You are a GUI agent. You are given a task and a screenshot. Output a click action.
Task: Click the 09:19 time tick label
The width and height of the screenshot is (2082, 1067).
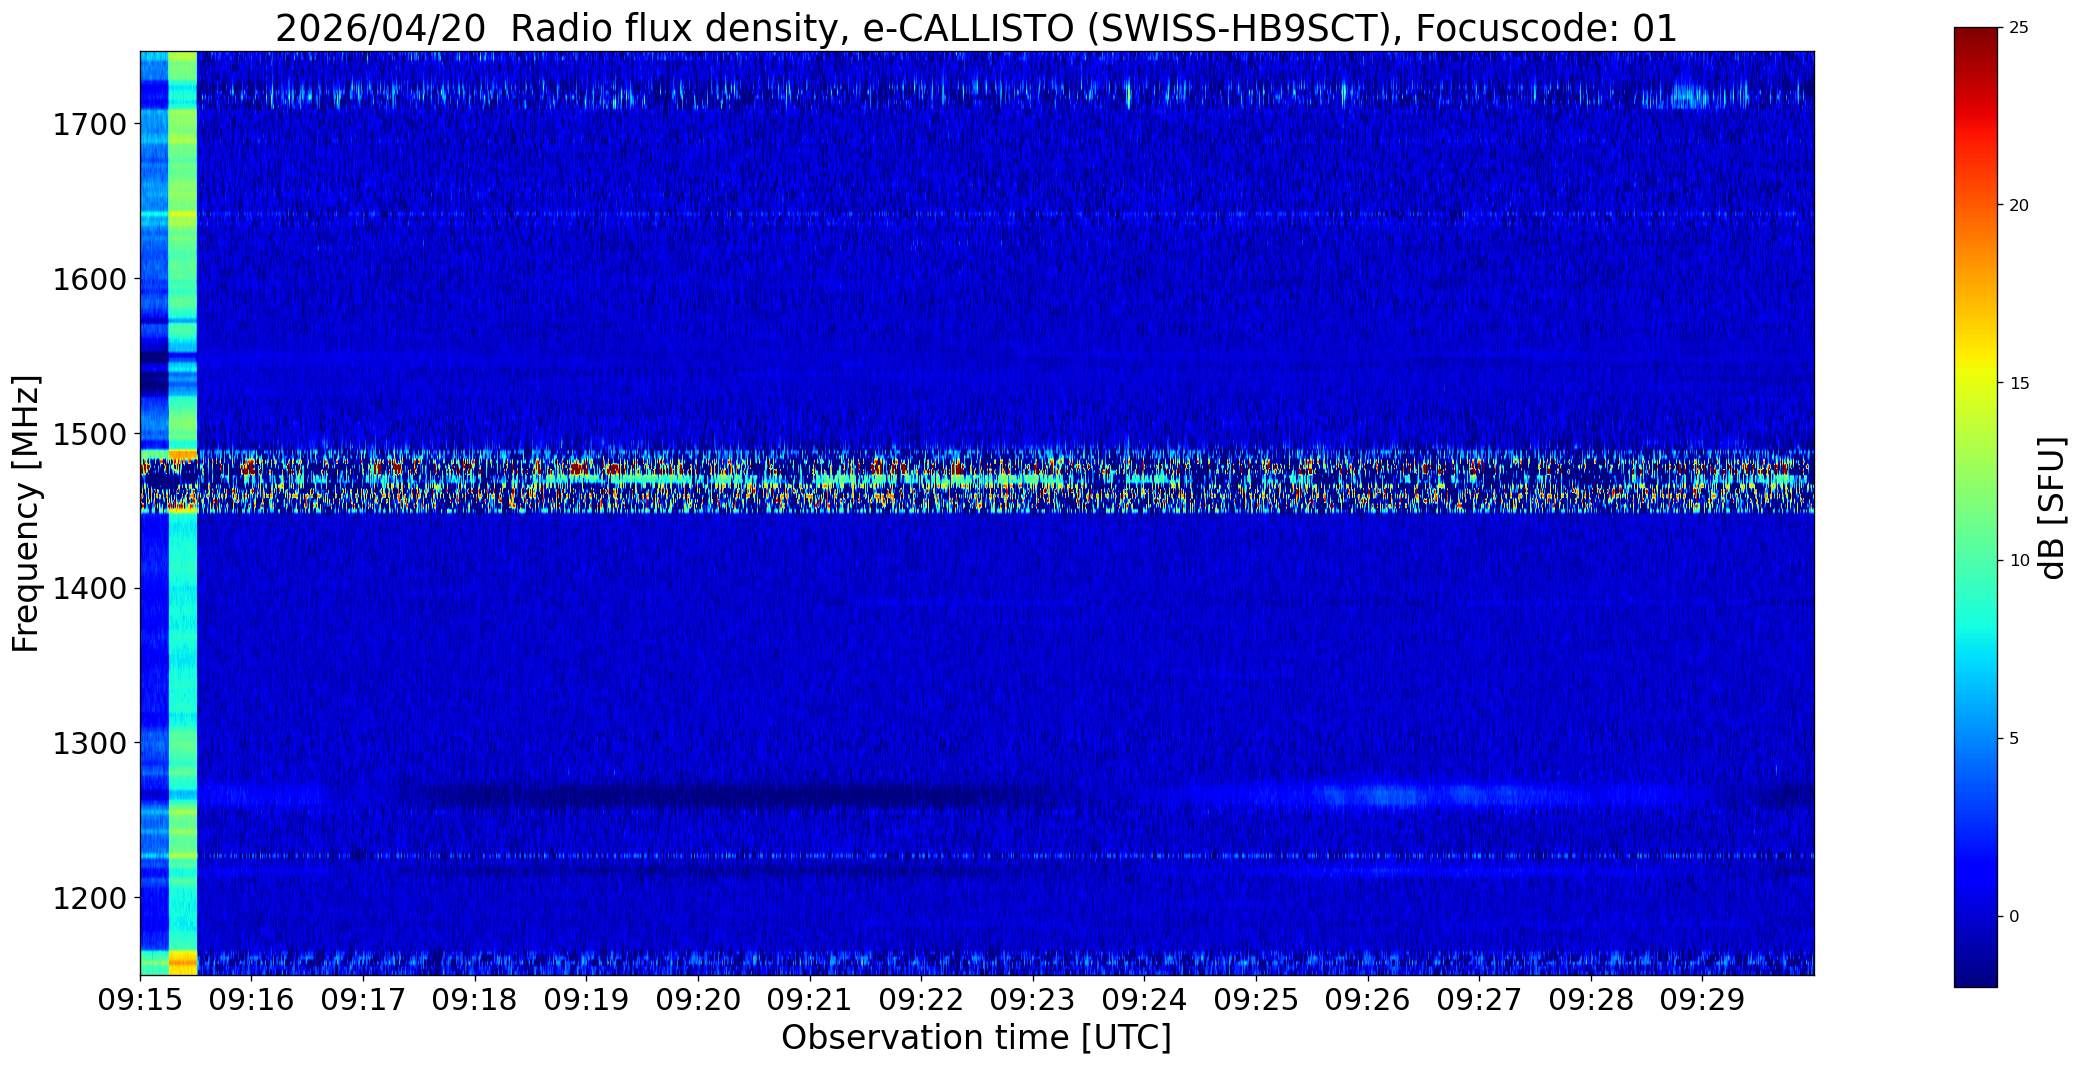coord(587,1000)
